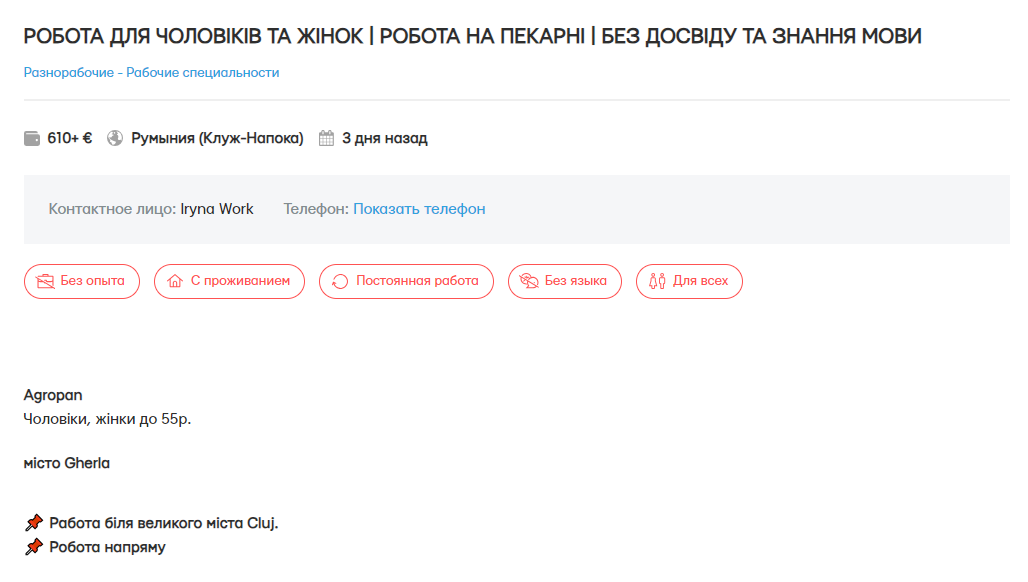Click the globe location icon
Viewport: 1028px width, 582px height.
114,139
